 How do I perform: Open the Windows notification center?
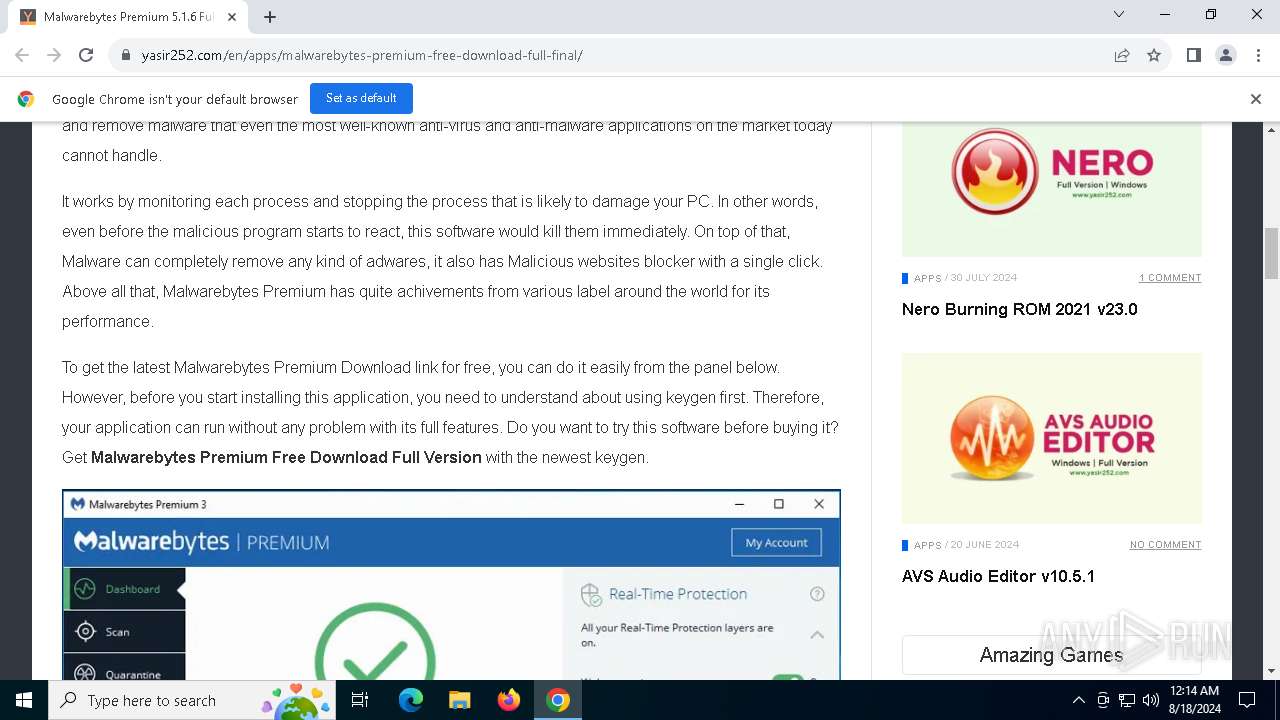click(x=1247, y=700)
